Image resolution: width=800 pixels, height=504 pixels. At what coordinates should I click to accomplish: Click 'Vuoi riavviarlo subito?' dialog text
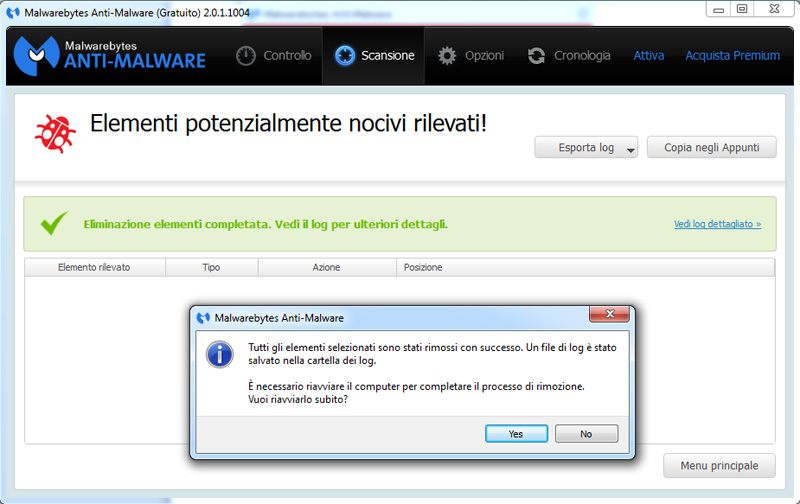click(x=298, y=399)
